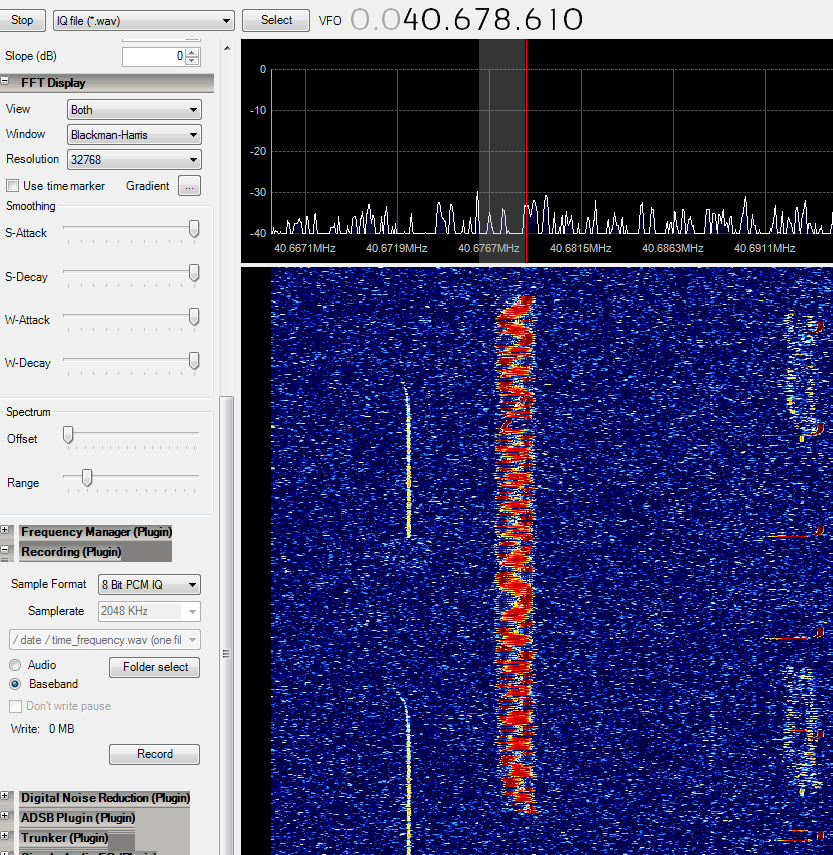Expand ADSB Plugin section
833x855 pixels.
5,816
